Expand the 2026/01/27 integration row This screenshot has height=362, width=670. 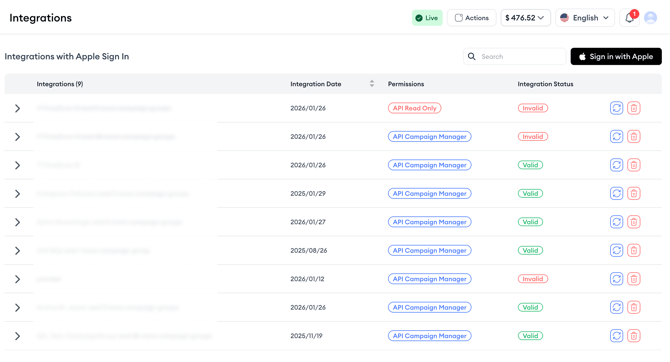[x=18, y=222]
